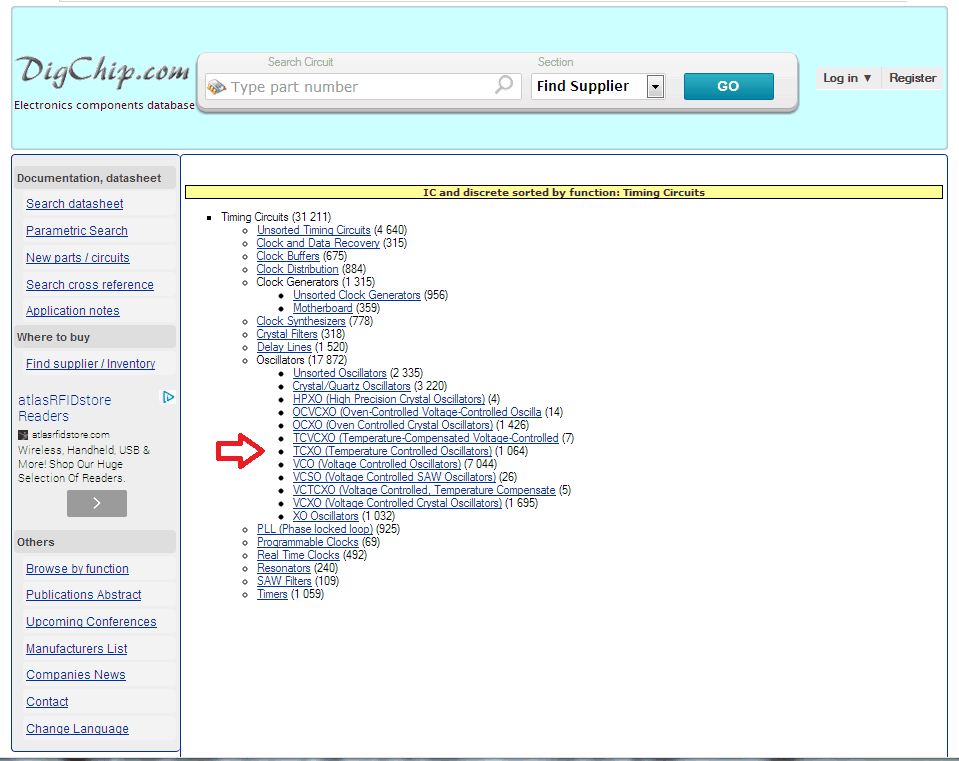Open the TCXO (Temperature Controlled Oscillators) link
The image size is (959, 761).
[392, 451]
